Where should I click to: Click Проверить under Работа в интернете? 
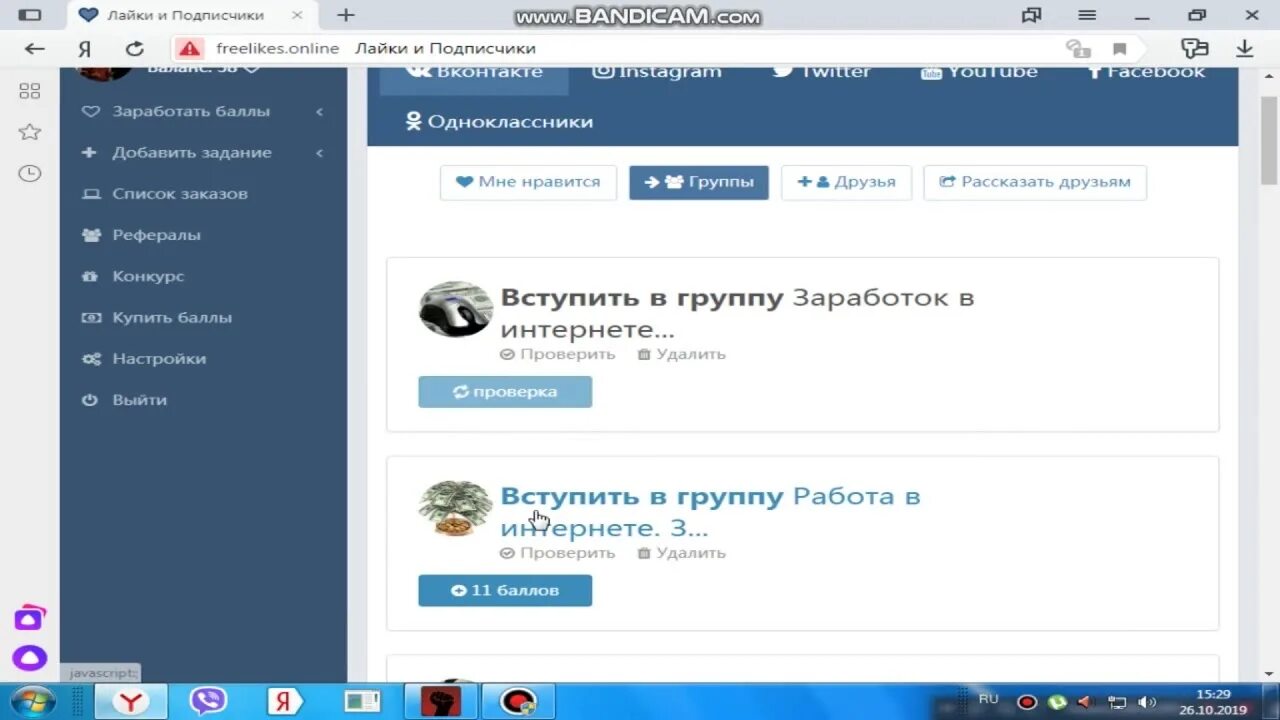point(558,553)
